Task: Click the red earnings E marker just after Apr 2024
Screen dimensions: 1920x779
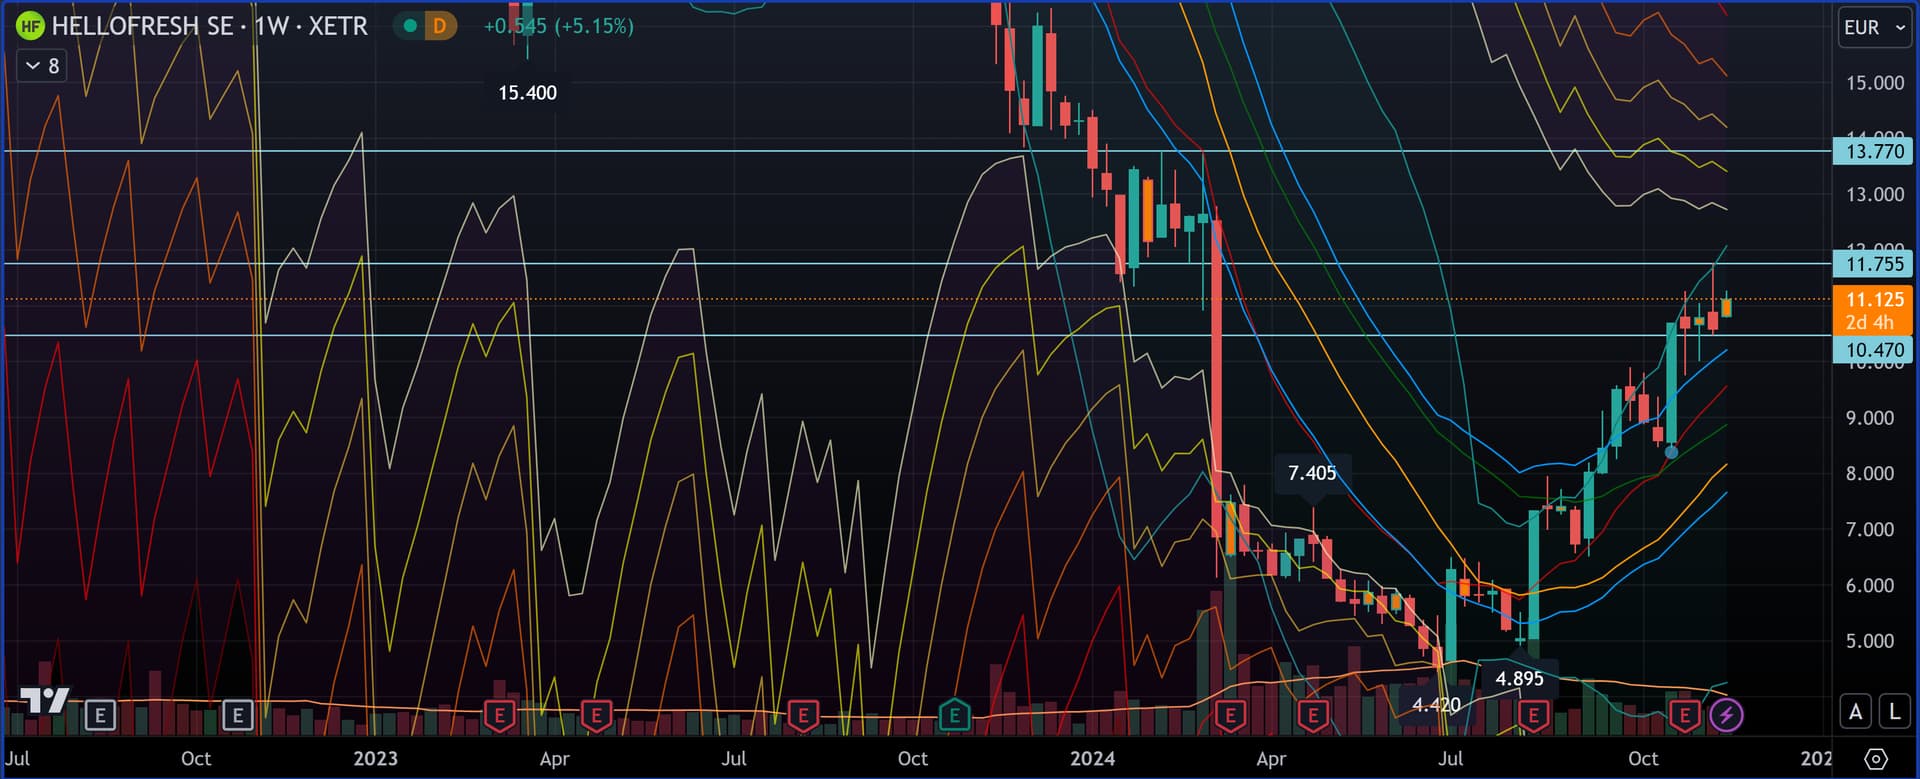Action: click(x=1313, y=715)
